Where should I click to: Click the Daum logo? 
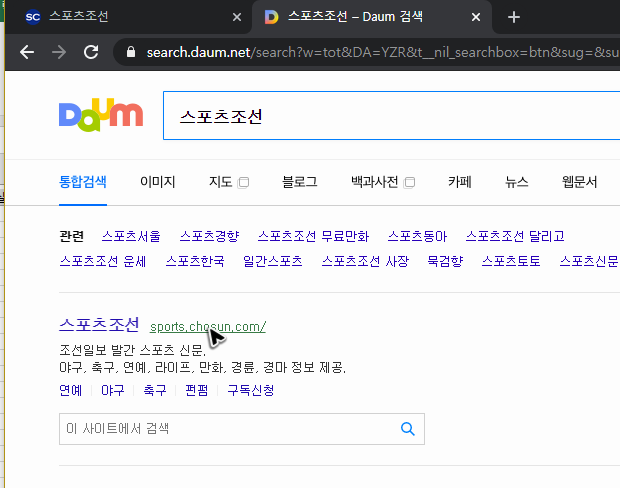tap(101, 115)
